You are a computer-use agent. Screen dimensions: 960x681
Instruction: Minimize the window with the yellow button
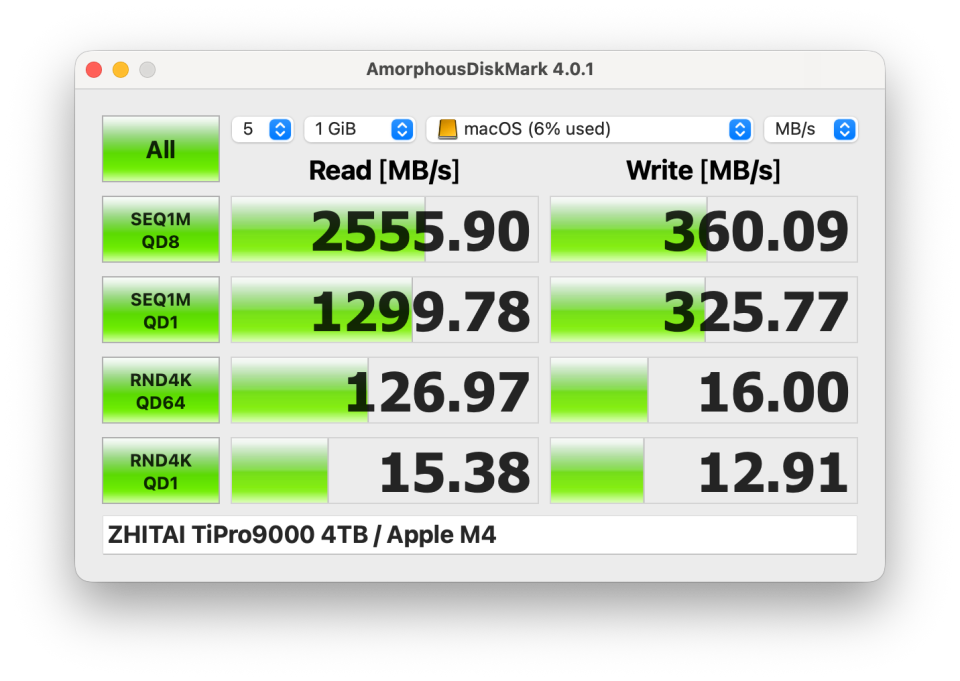pyautogui.click(x=121, y=70)
